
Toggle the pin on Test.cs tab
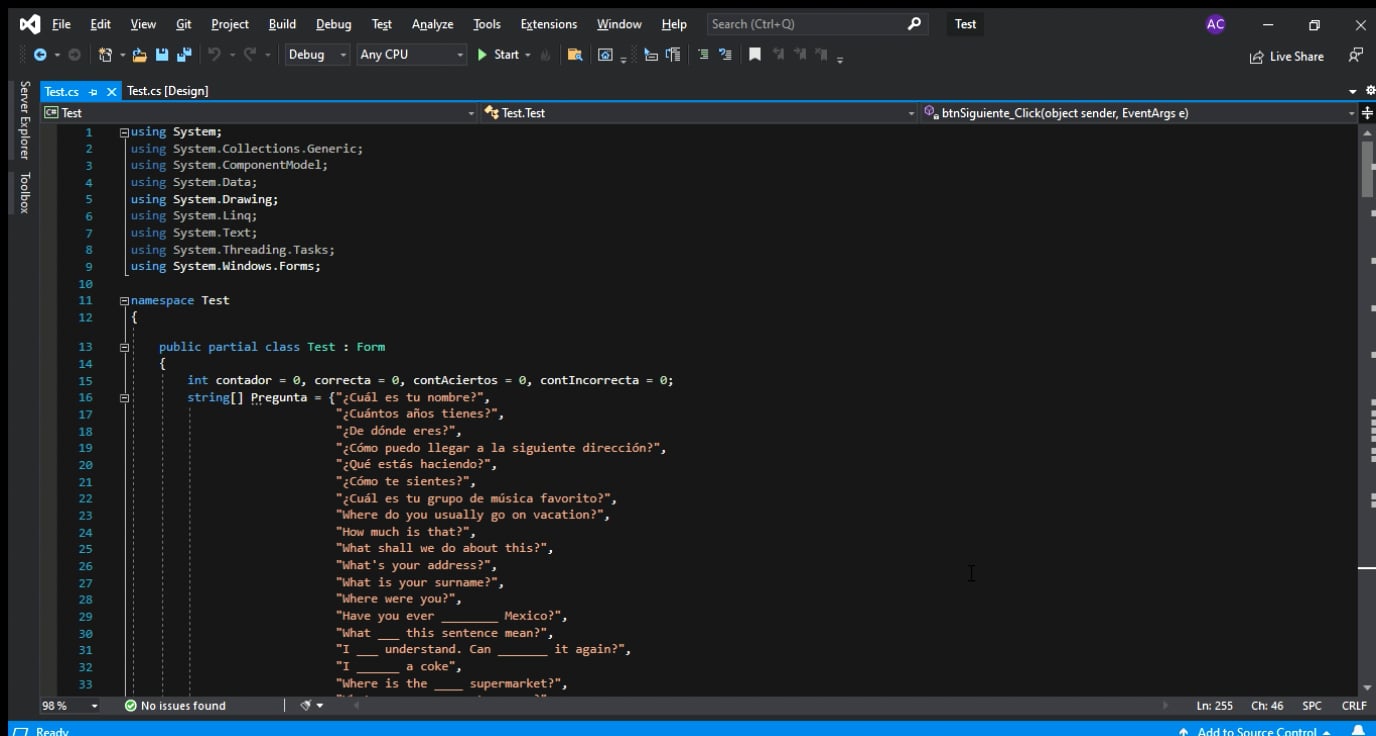click(93, 91)
